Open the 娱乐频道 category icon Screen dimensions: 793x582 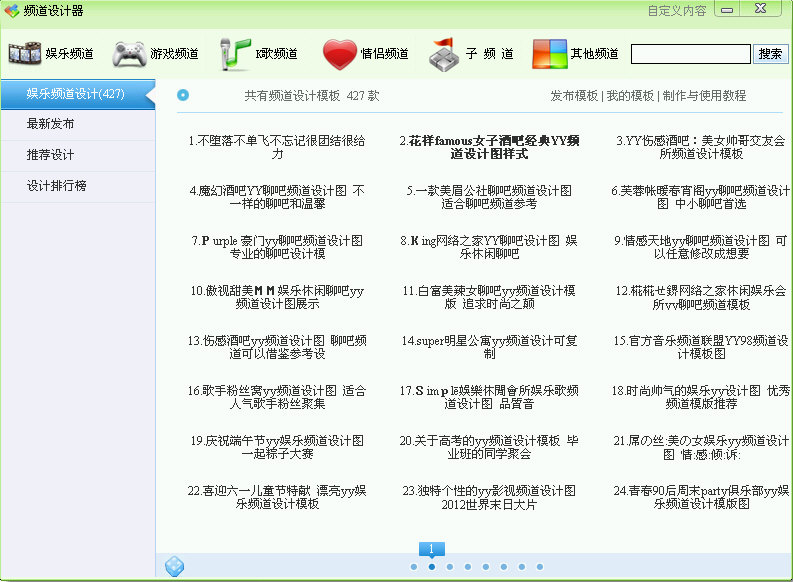coord(24,54)
